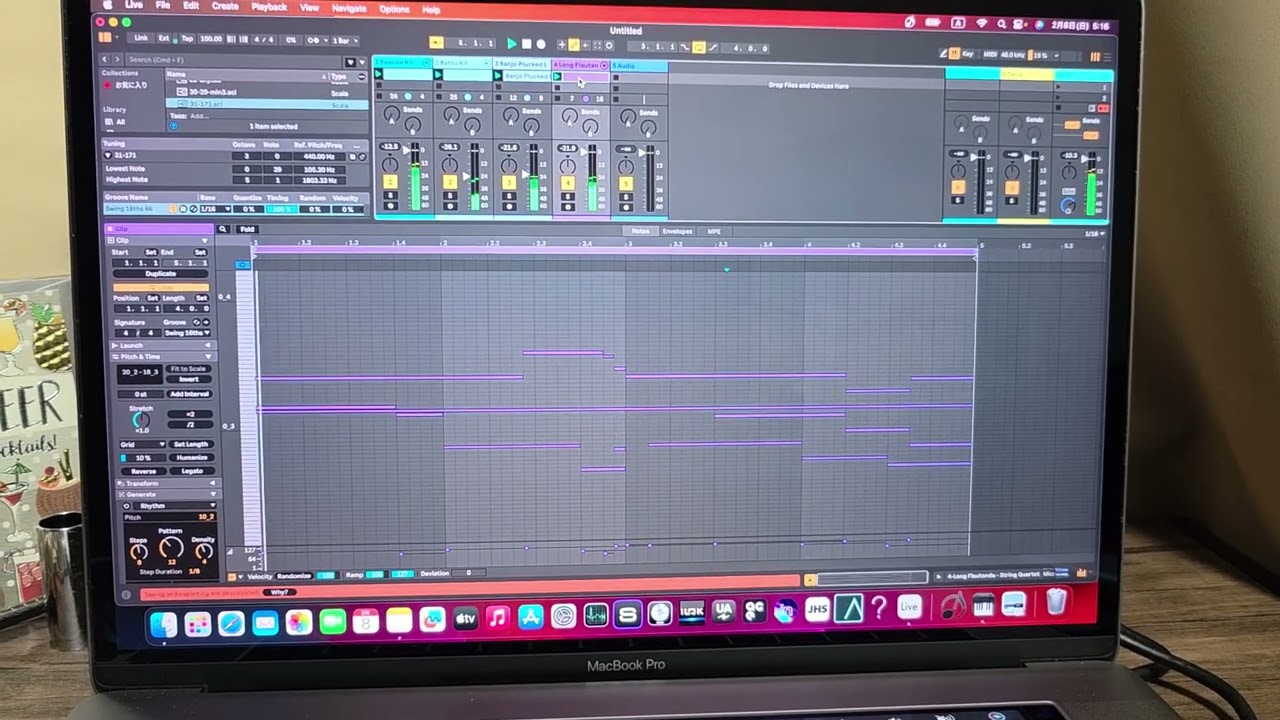Open the MPE tab
1280x720 pixels.
click(x=714, y=231)
